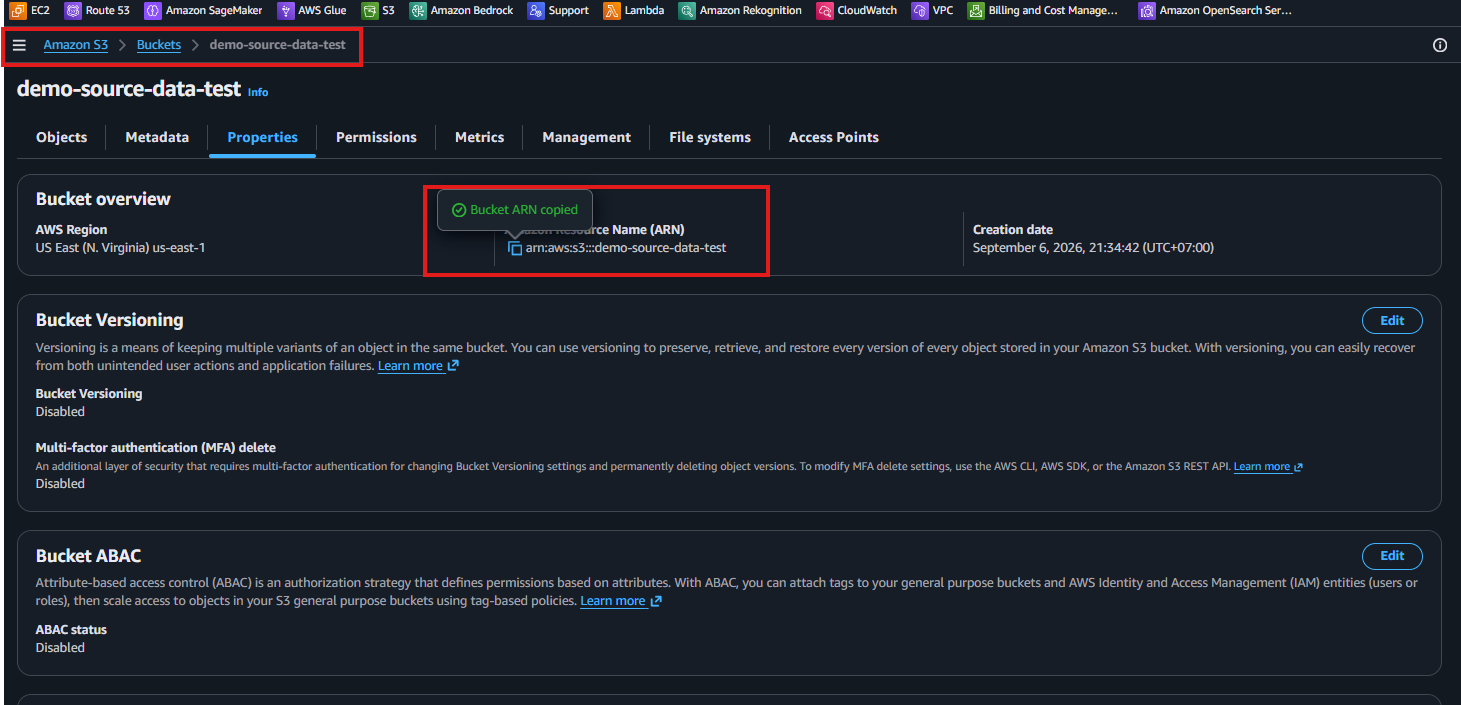This screenshot has height=705, width=1461.
Task: Click the Creation date label
Action: [1013, 230]
